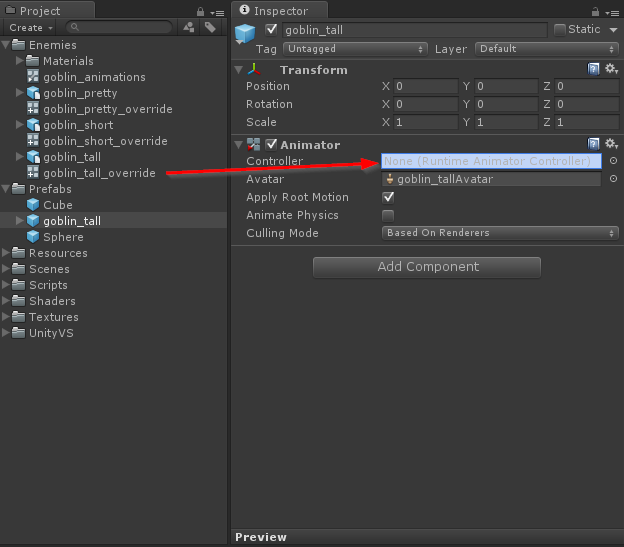Toggle the Inspector panel lock icon

click(595, 12)
